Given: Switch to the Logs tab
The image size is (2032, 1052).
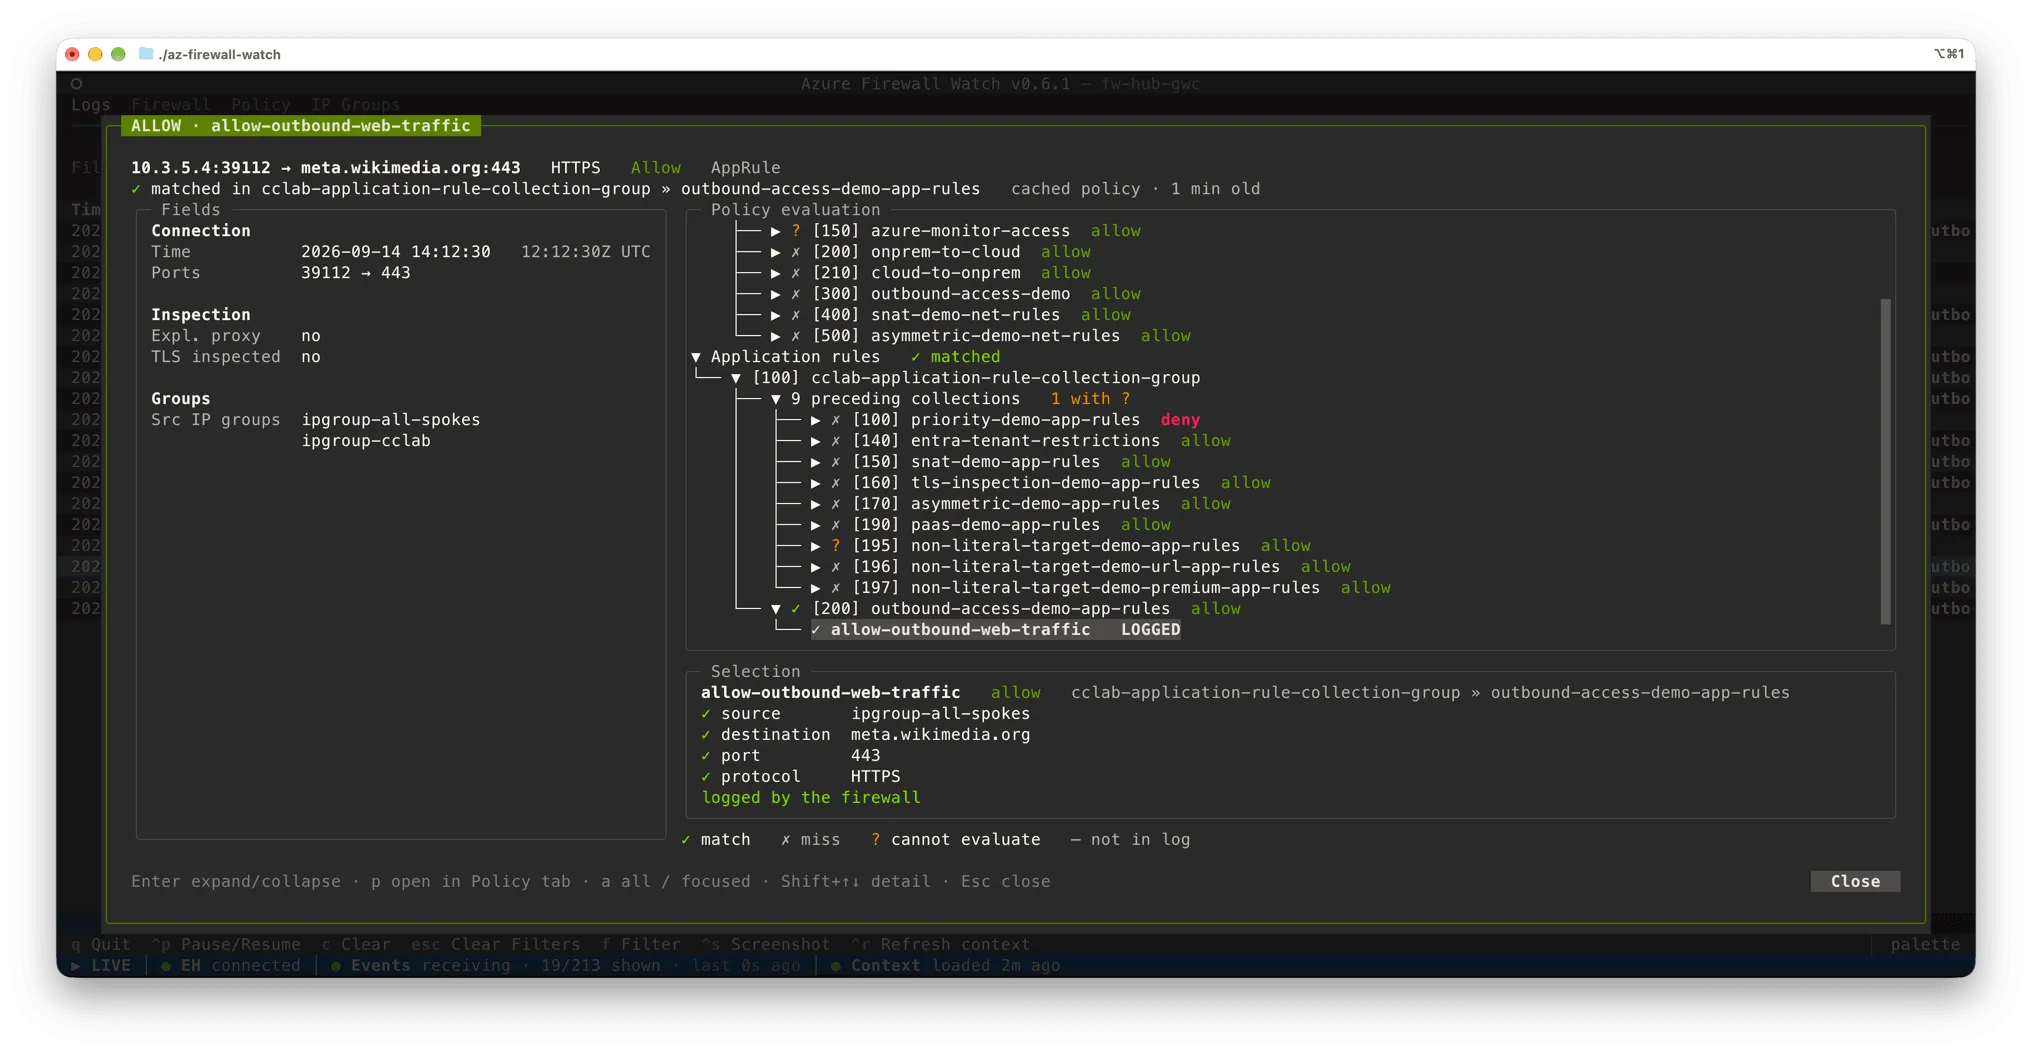Looking at the screenshot, I should [90, 104].
